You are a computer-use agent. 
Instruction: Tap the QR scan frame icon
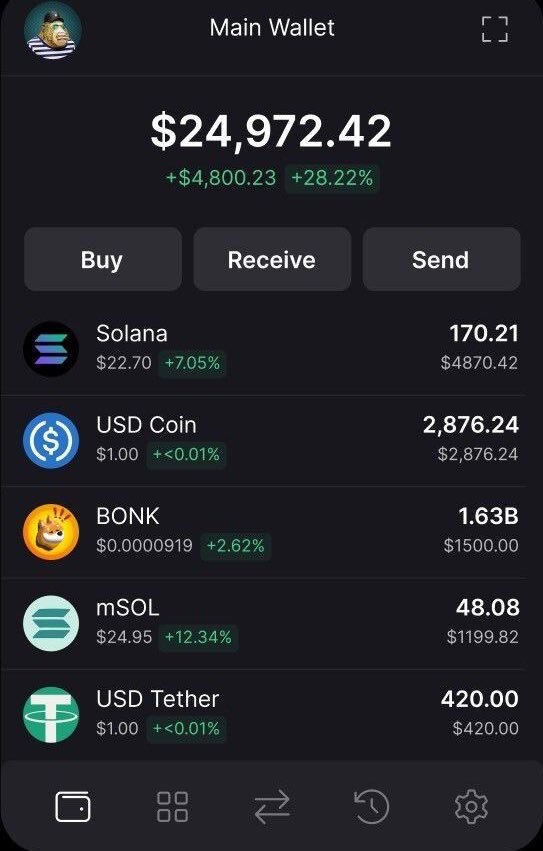pos(495,29)
